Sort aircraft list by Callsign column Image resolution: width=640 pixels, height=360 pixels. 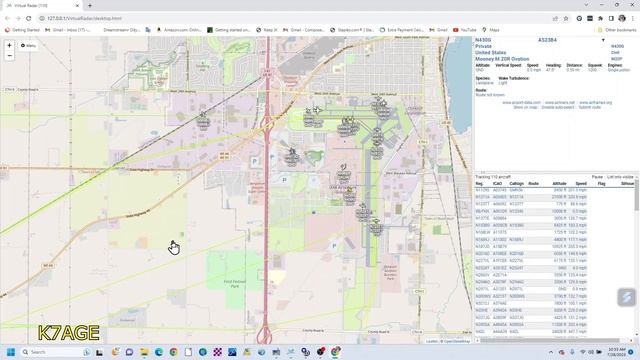click(516, 184)
